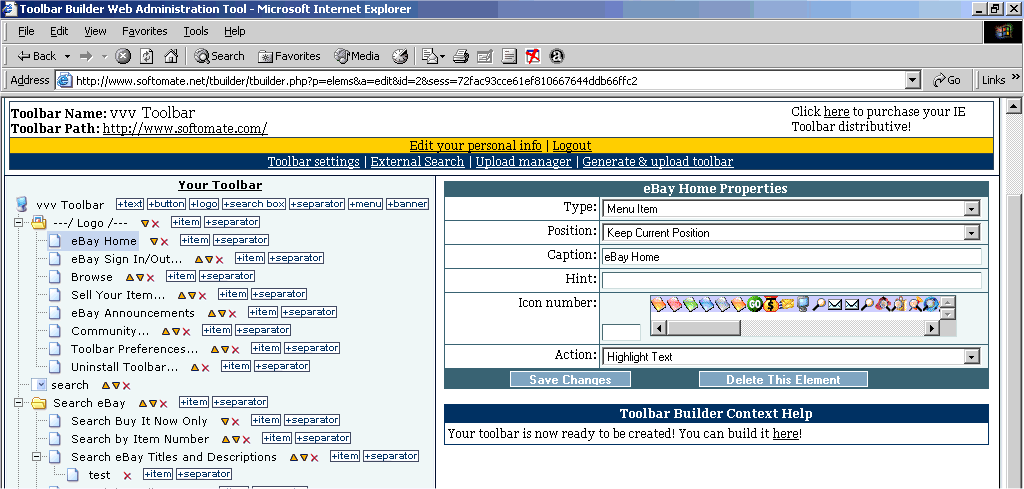
Task: Open the Back button history dropdown arrow
Action: (x=67, y=56)
